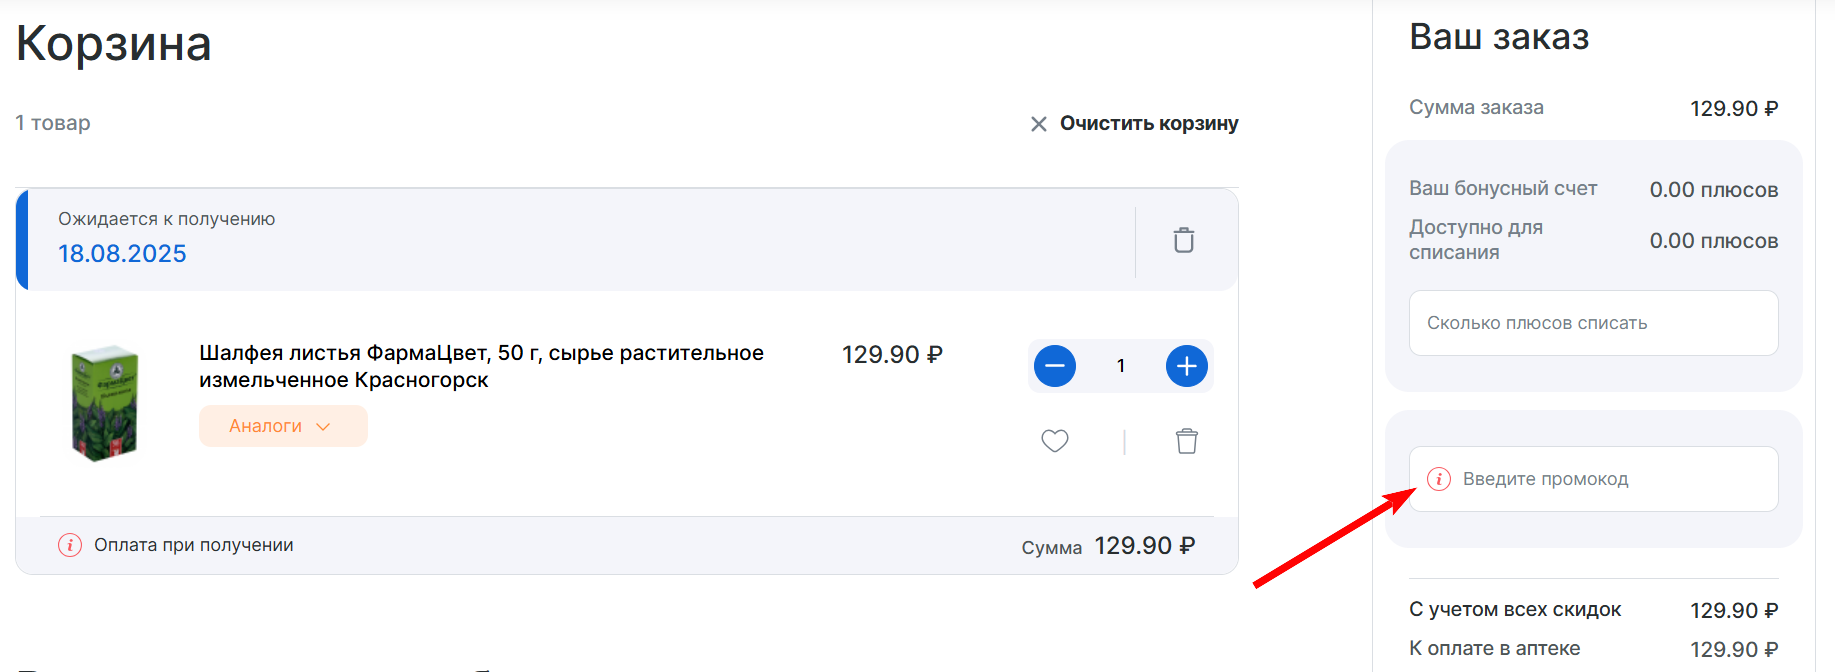
Task: Click the product name Шалфея листья ФармаЦвет
Action: 480,365
